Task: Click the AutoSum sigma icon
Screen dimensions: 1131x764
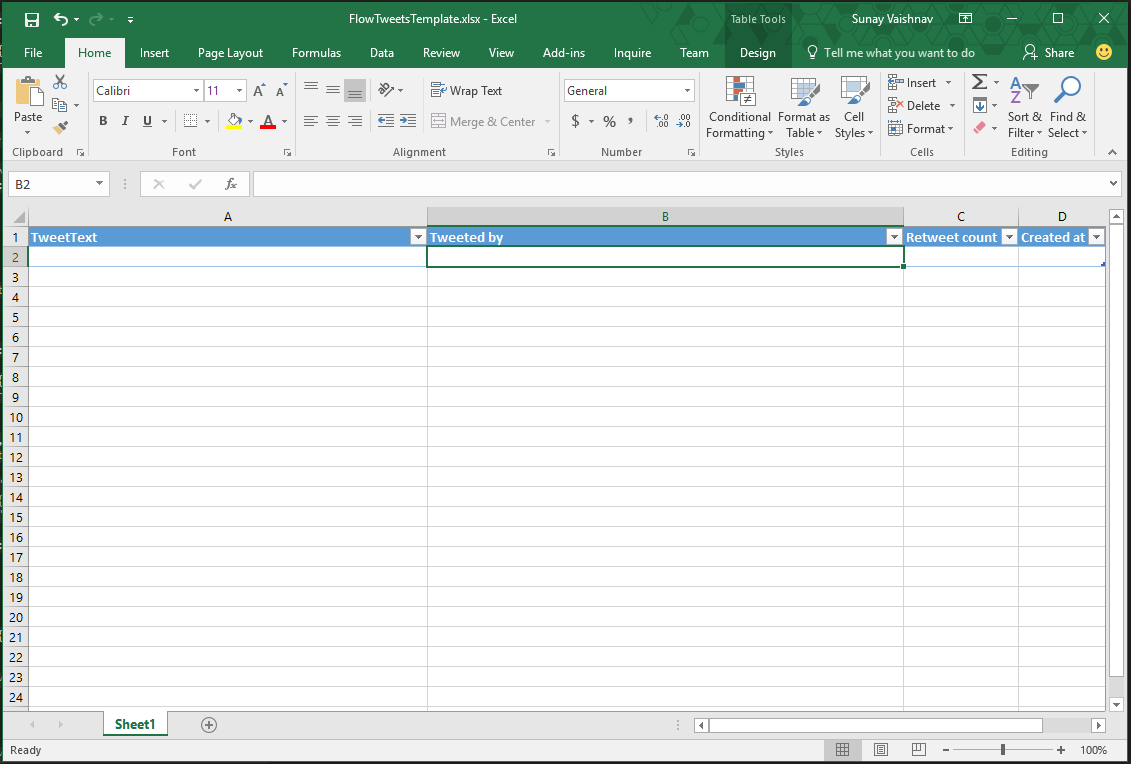Action: 979,82
